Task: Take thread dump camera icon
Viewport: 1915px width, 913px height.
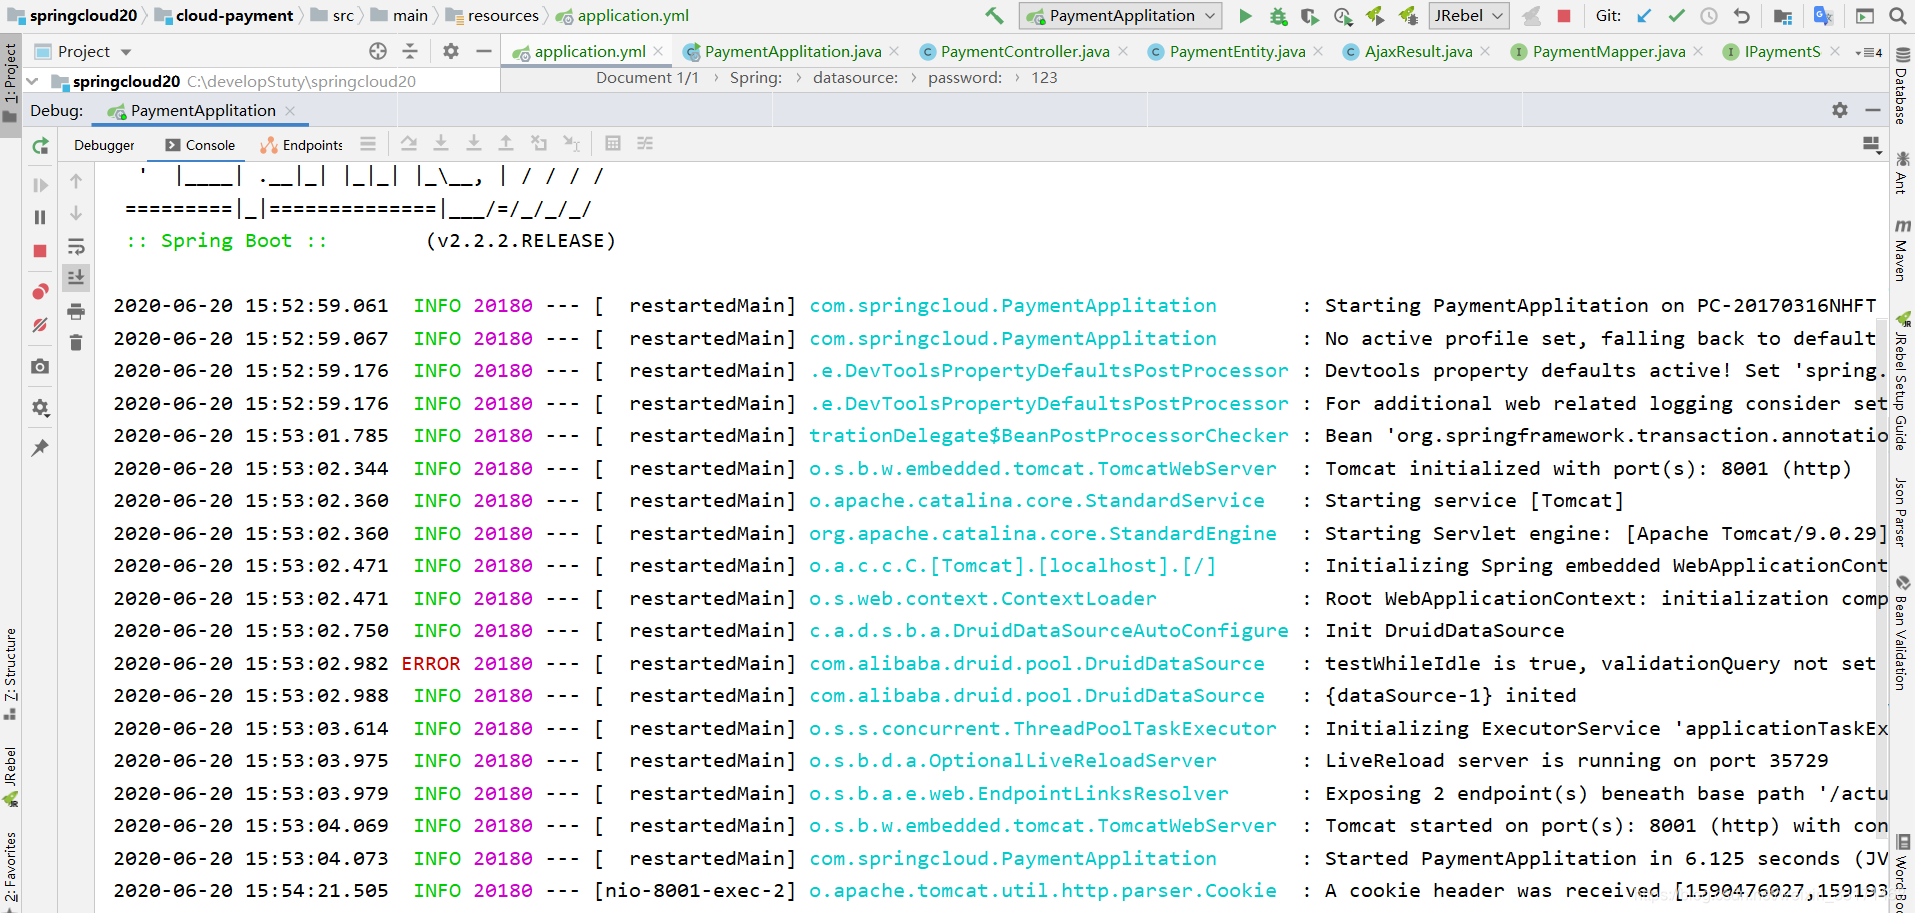Action: coord(40,367)
